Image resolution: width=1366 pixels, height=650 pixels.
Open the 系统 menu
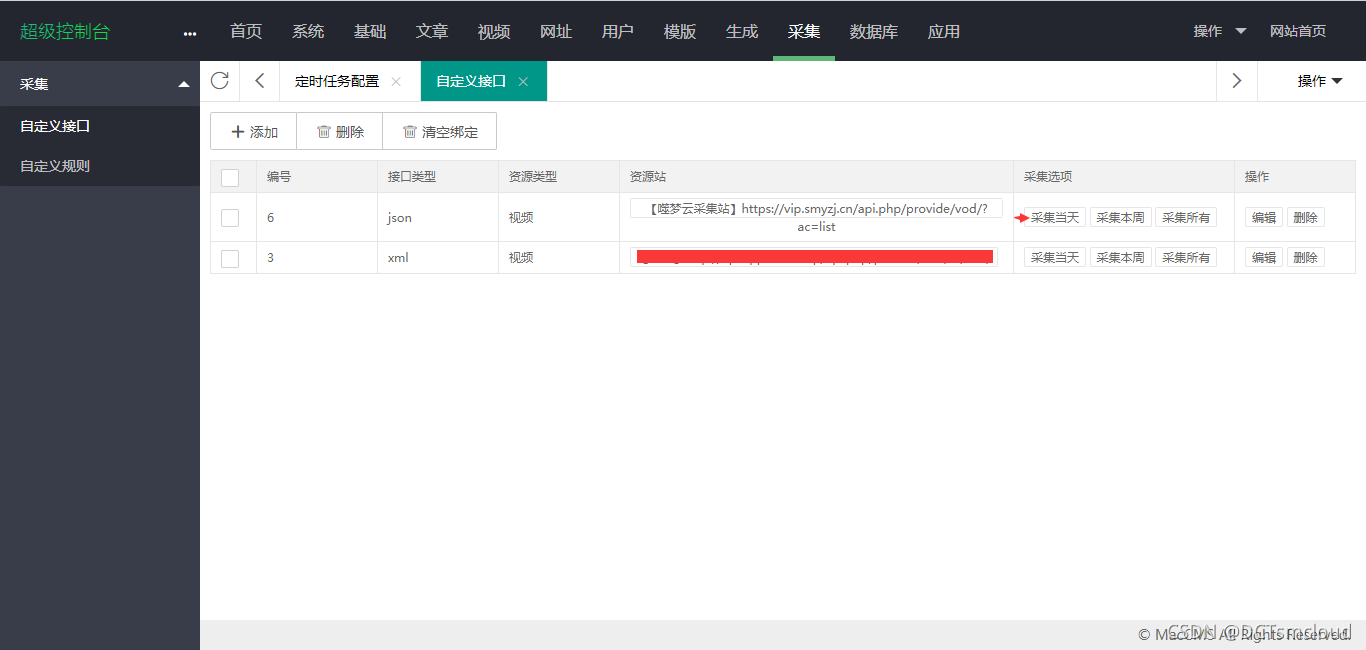(x=308, y=31)
